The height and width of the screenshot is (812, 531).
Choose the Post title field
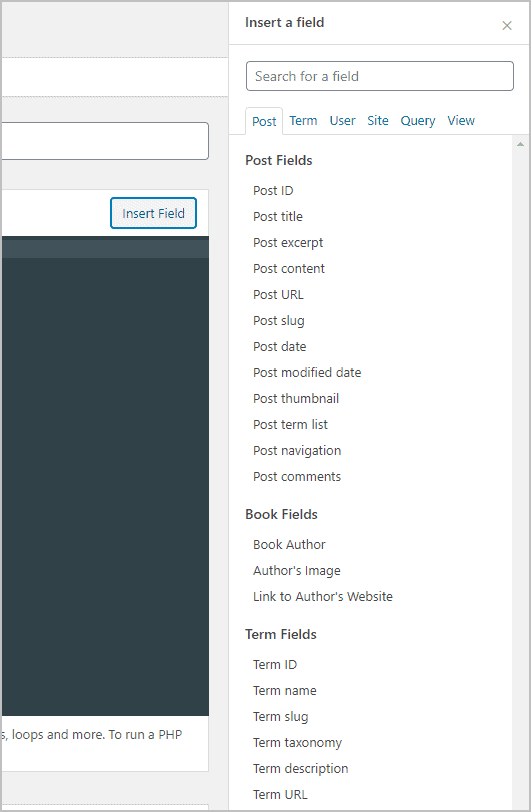click(278, 216)
